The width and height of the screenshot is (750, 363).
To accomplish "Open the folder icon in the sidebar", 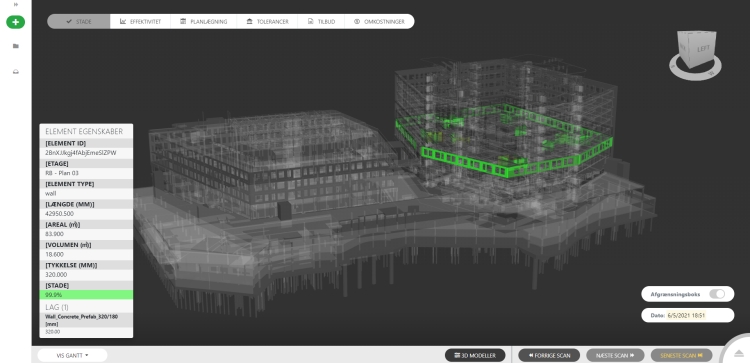I will 16,46.
